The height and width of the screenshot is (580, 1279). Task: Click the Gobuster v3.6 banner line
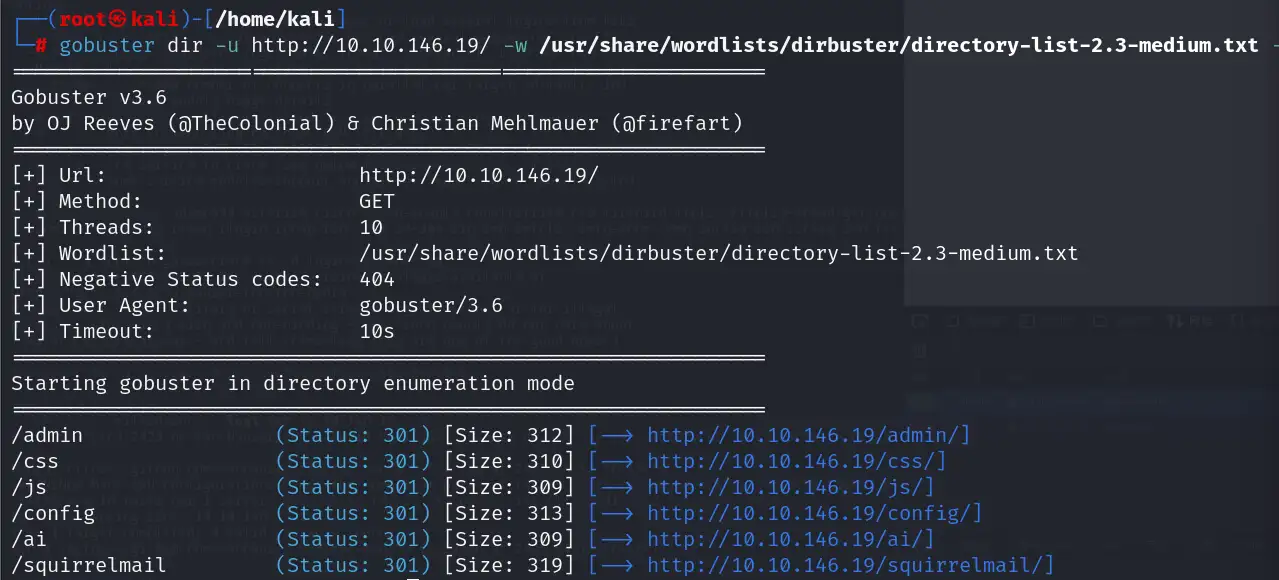click(89, 98)
